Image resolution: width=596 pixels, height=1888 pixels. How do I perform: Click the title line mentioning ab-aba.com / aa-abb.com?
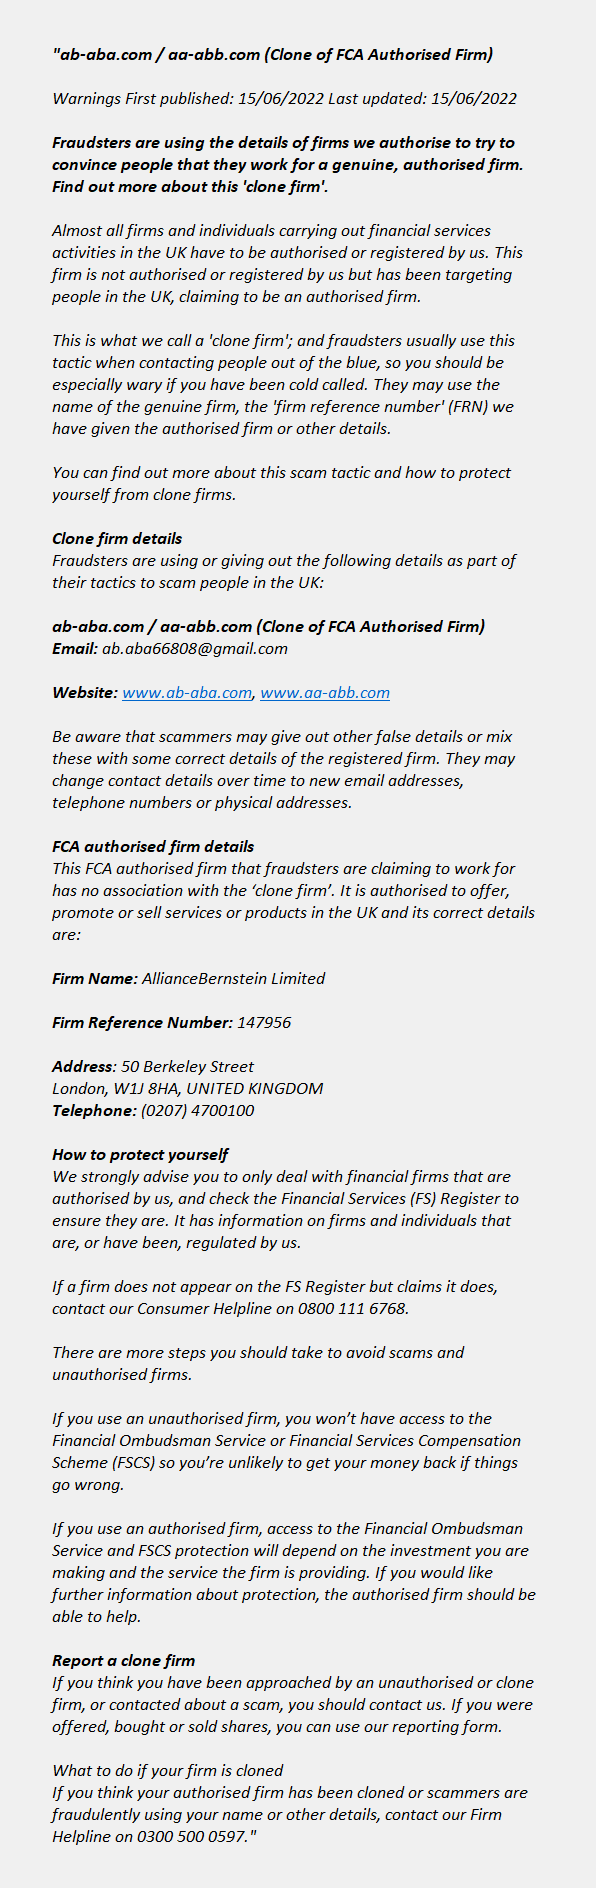272,54
